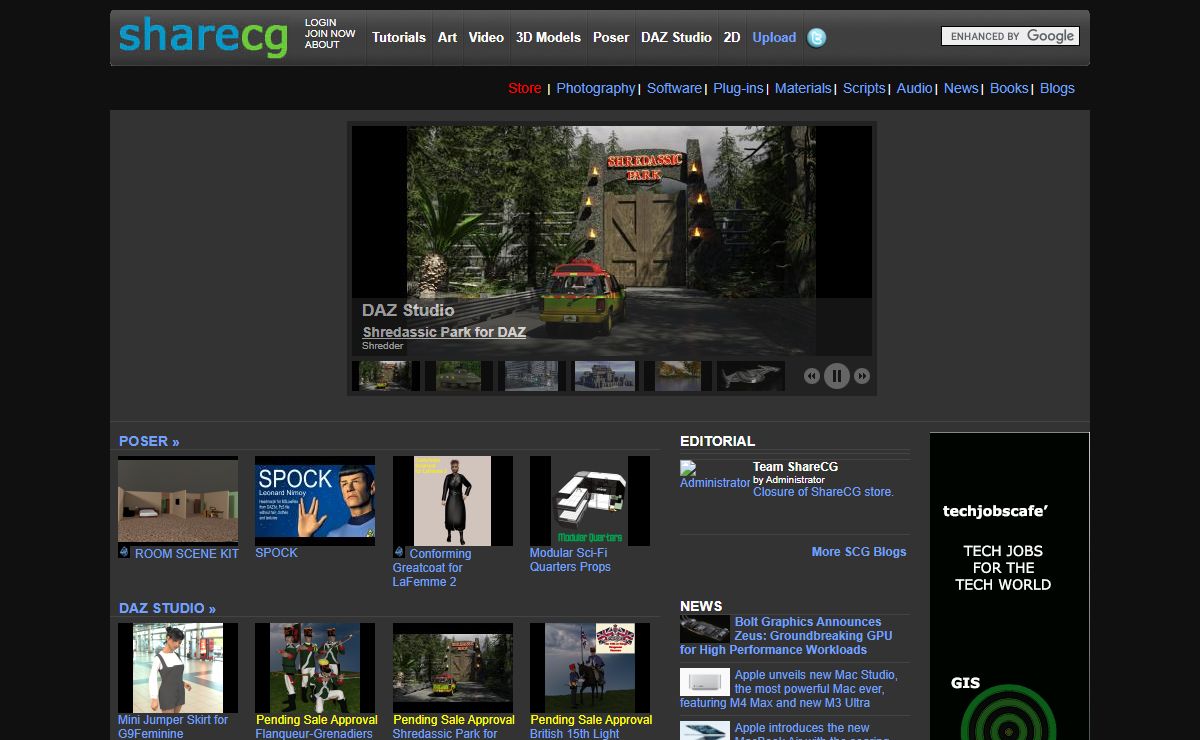Image resolution: width=1200 pixels, height=740 pixels.
Task: Open the DAZ Studio menu
Action: click(676, 38)
